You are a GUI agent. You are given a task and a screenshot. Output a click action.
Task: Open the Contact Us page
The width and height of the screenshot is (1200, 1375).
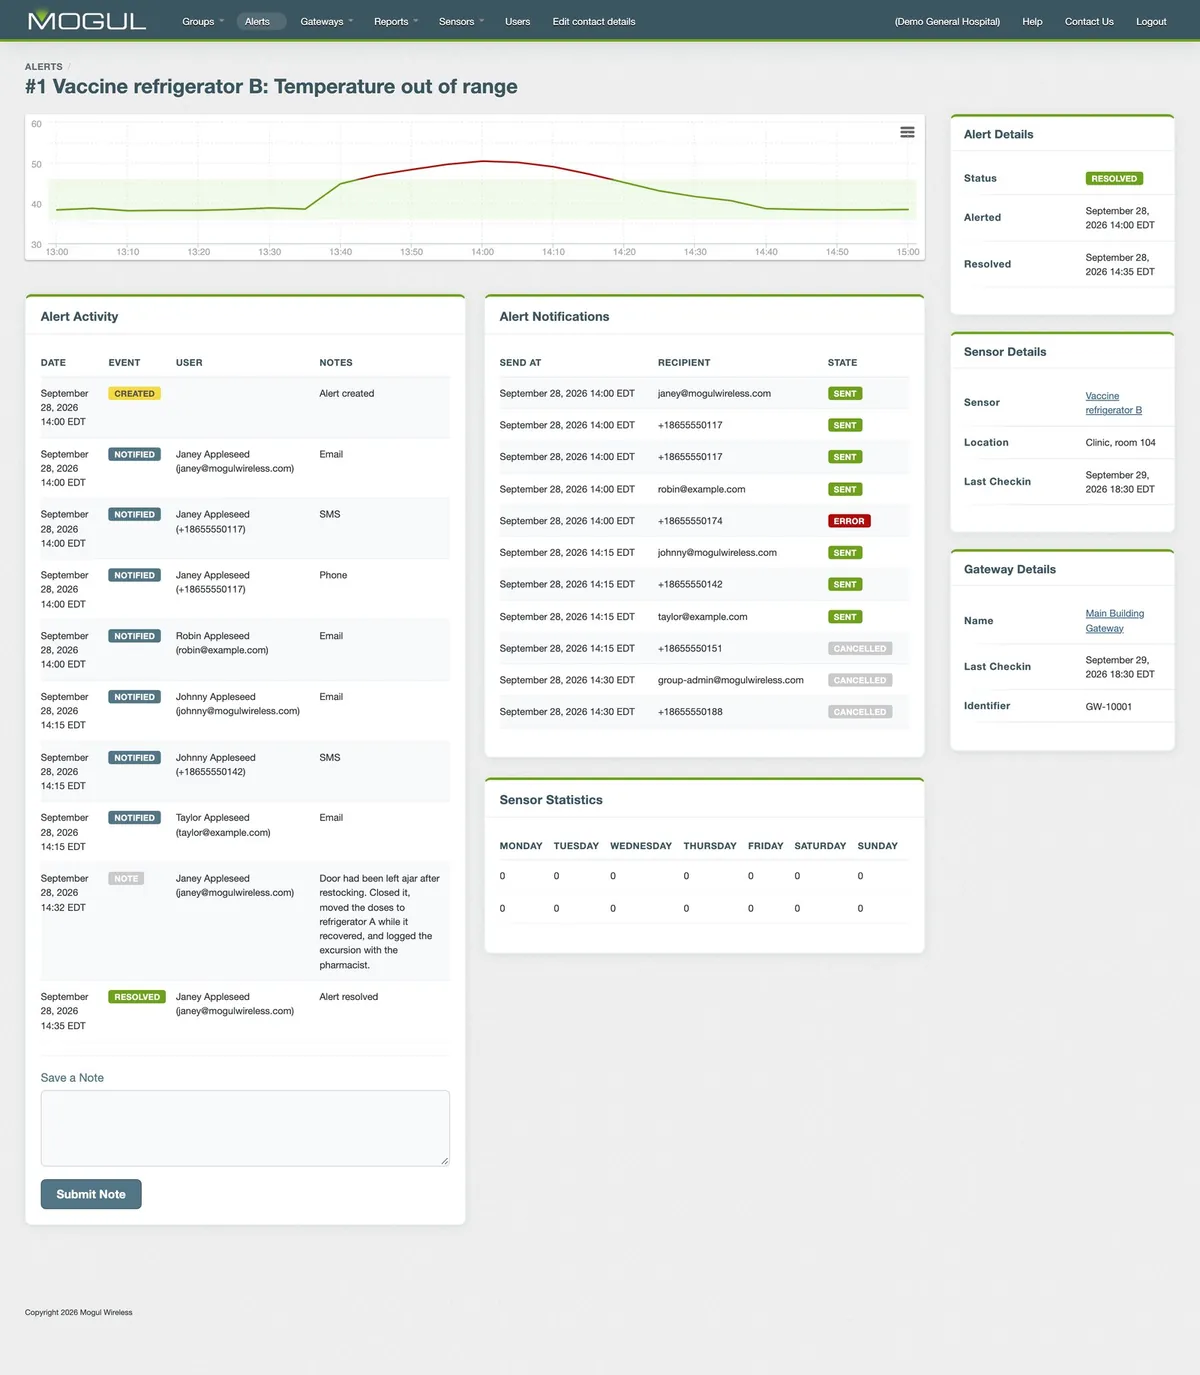tap(1089, 21)
